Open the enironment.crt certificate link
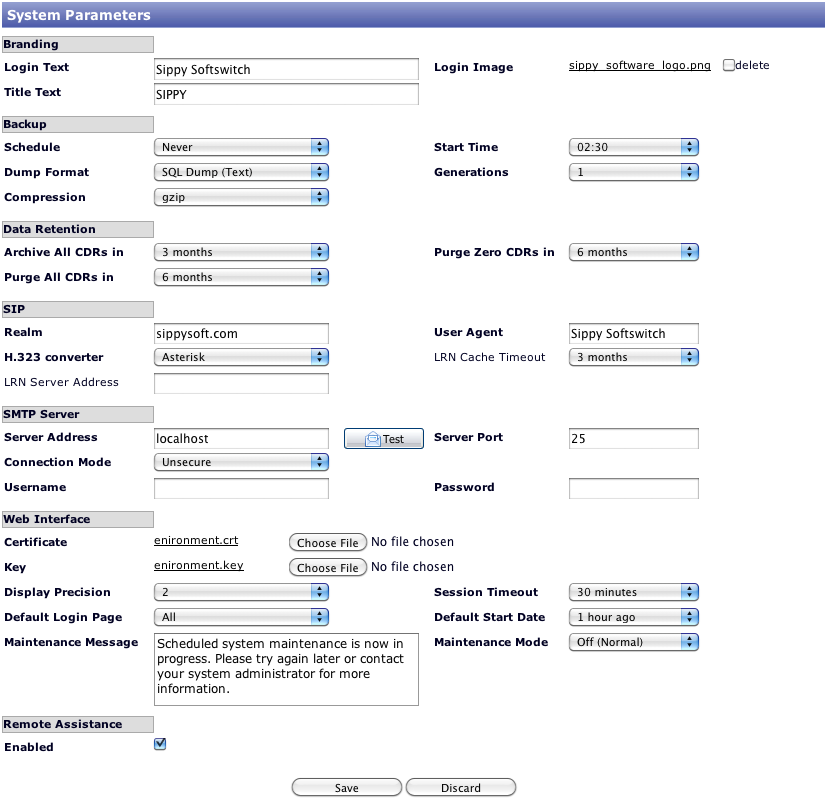Viewport: 825px width, 802px height. (196, 541)
